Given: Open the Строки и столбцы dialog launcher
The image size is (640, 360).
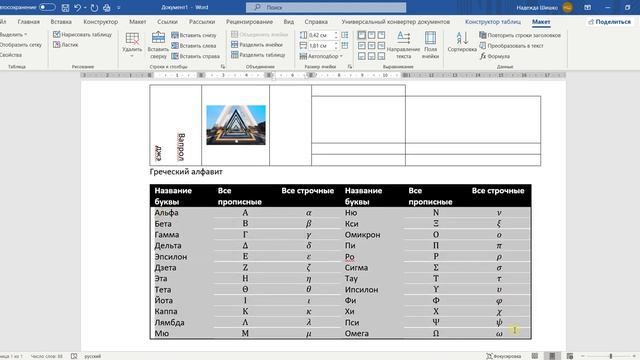Looking at the screenshot, I should click(223, 67).
